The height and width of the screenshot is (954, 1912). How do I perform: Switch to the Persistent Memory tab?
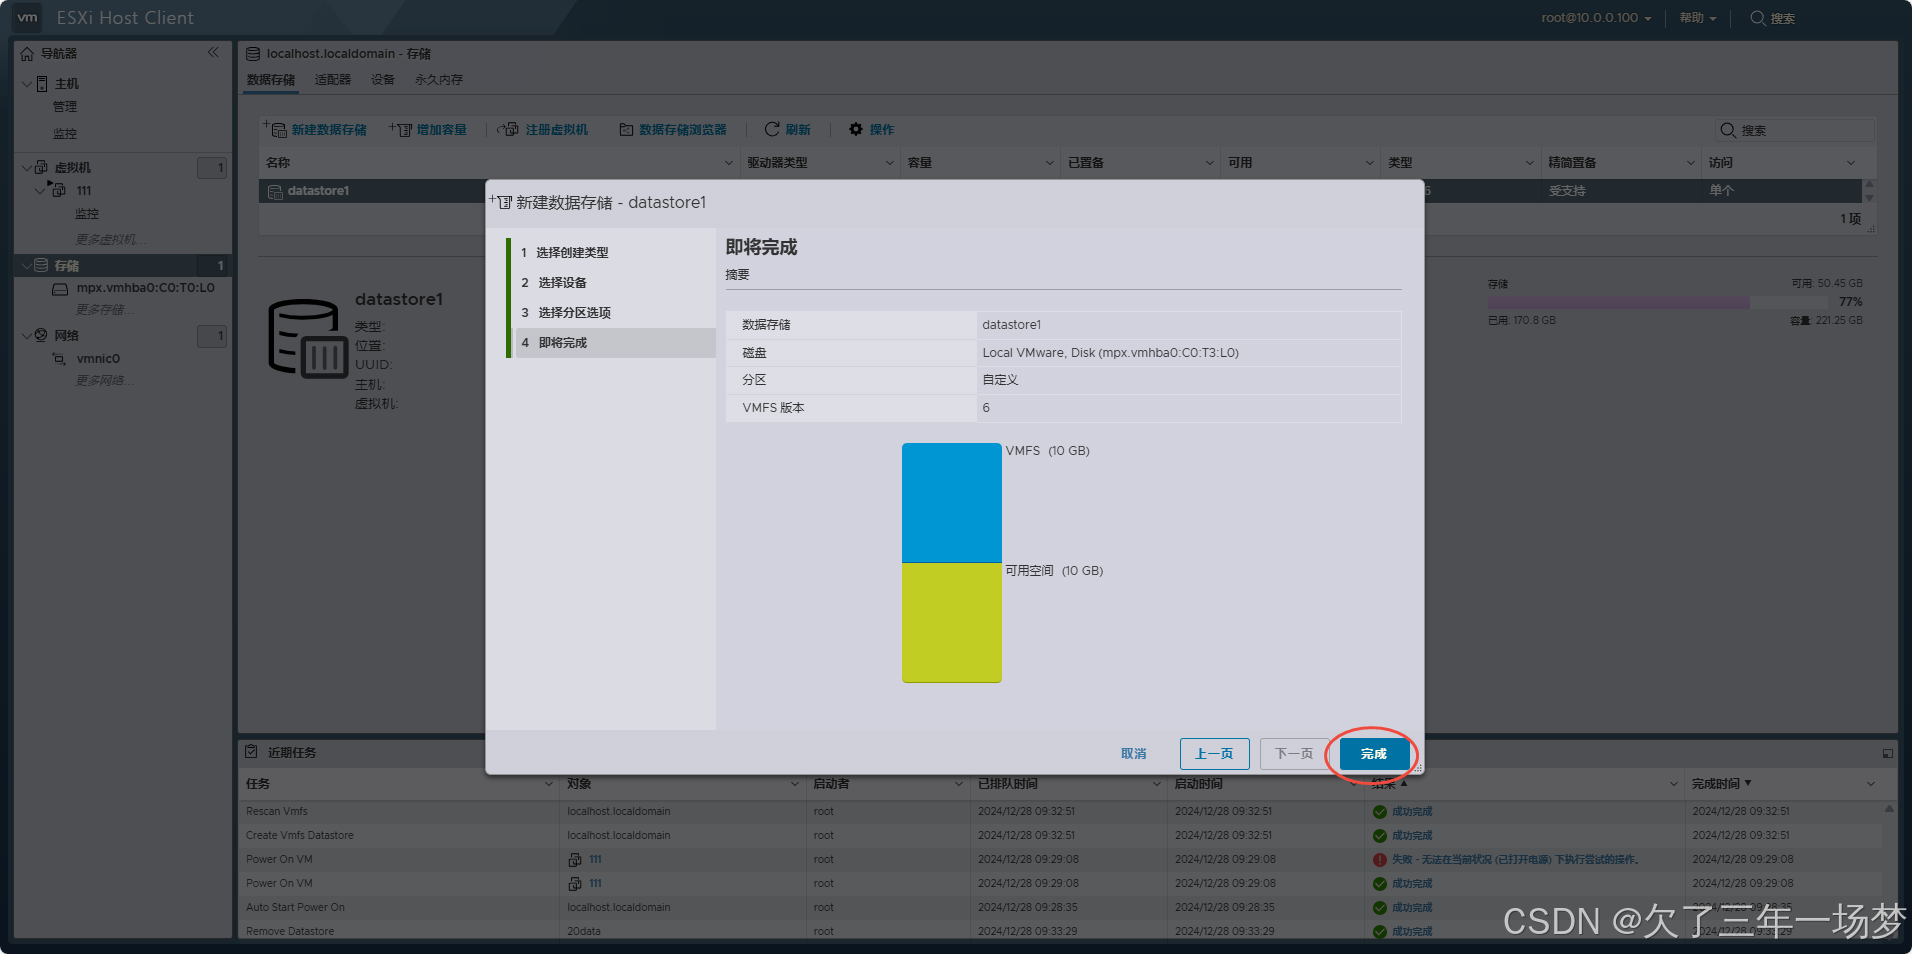pos(439,80)
